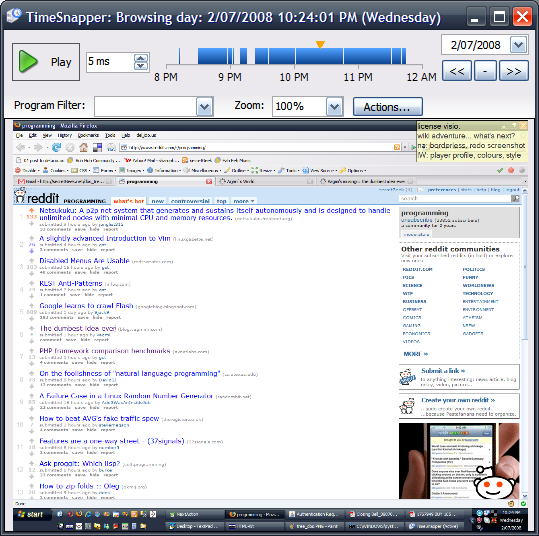539x536 pixels.
Task: Open the Web Developer Images dropdown
Action: 131,170
